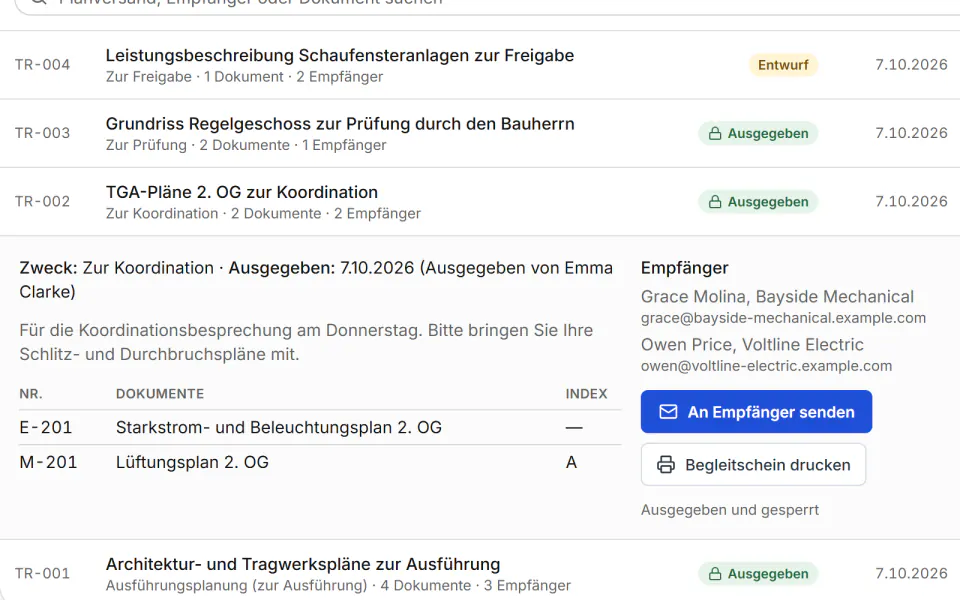Screen dimensions: 960x600
Task: Click the INDEX column header
Action: [x=586, y=394]
